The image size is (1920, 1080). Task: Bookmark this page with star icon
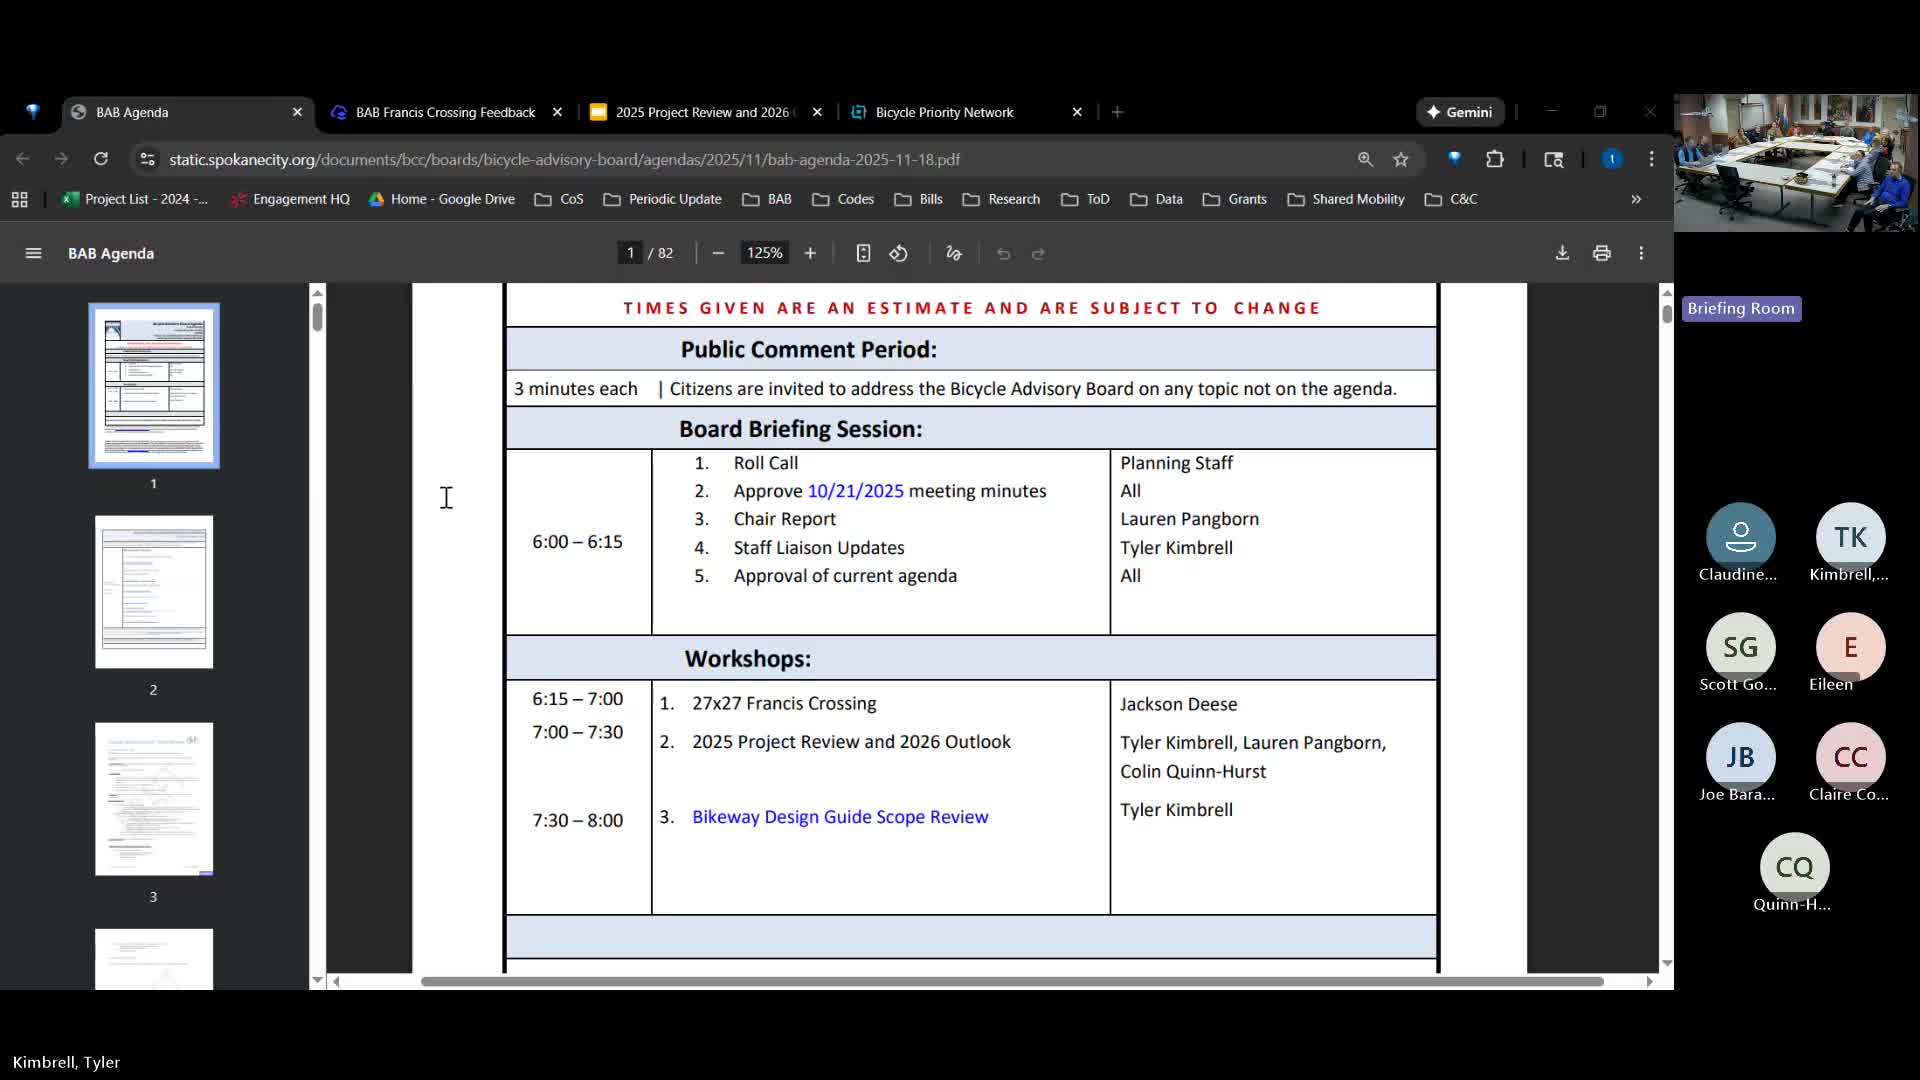point(1400,159)
